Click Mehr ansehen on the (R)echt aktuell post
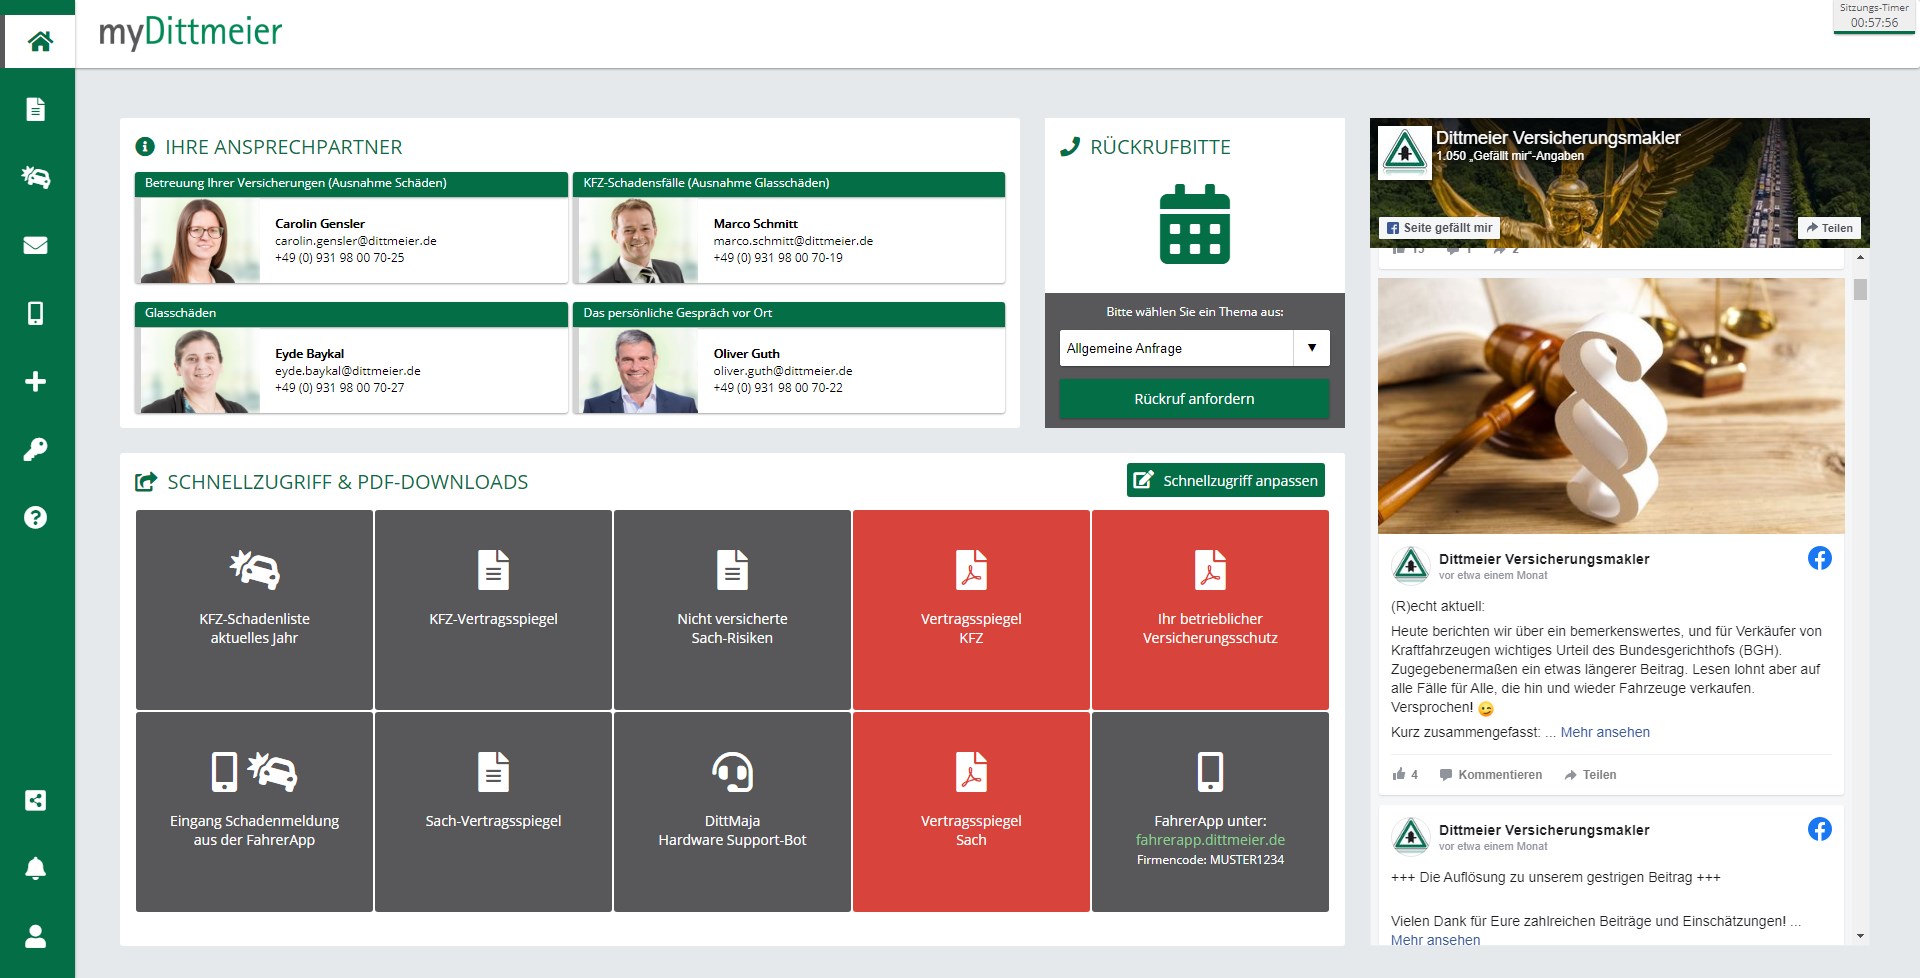The image size is (1920, 978). (1605, 732)
